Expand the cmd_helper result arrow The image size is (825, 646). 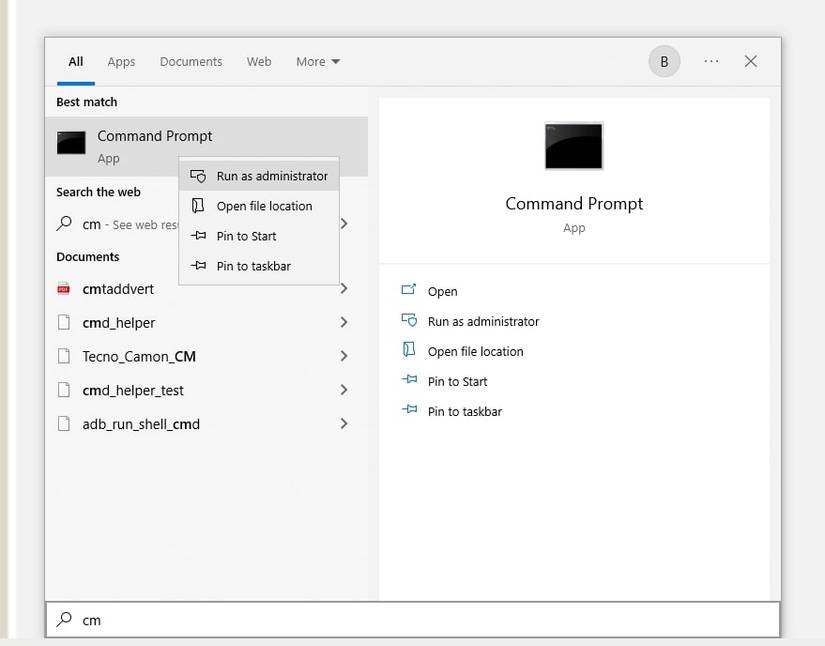344,322
